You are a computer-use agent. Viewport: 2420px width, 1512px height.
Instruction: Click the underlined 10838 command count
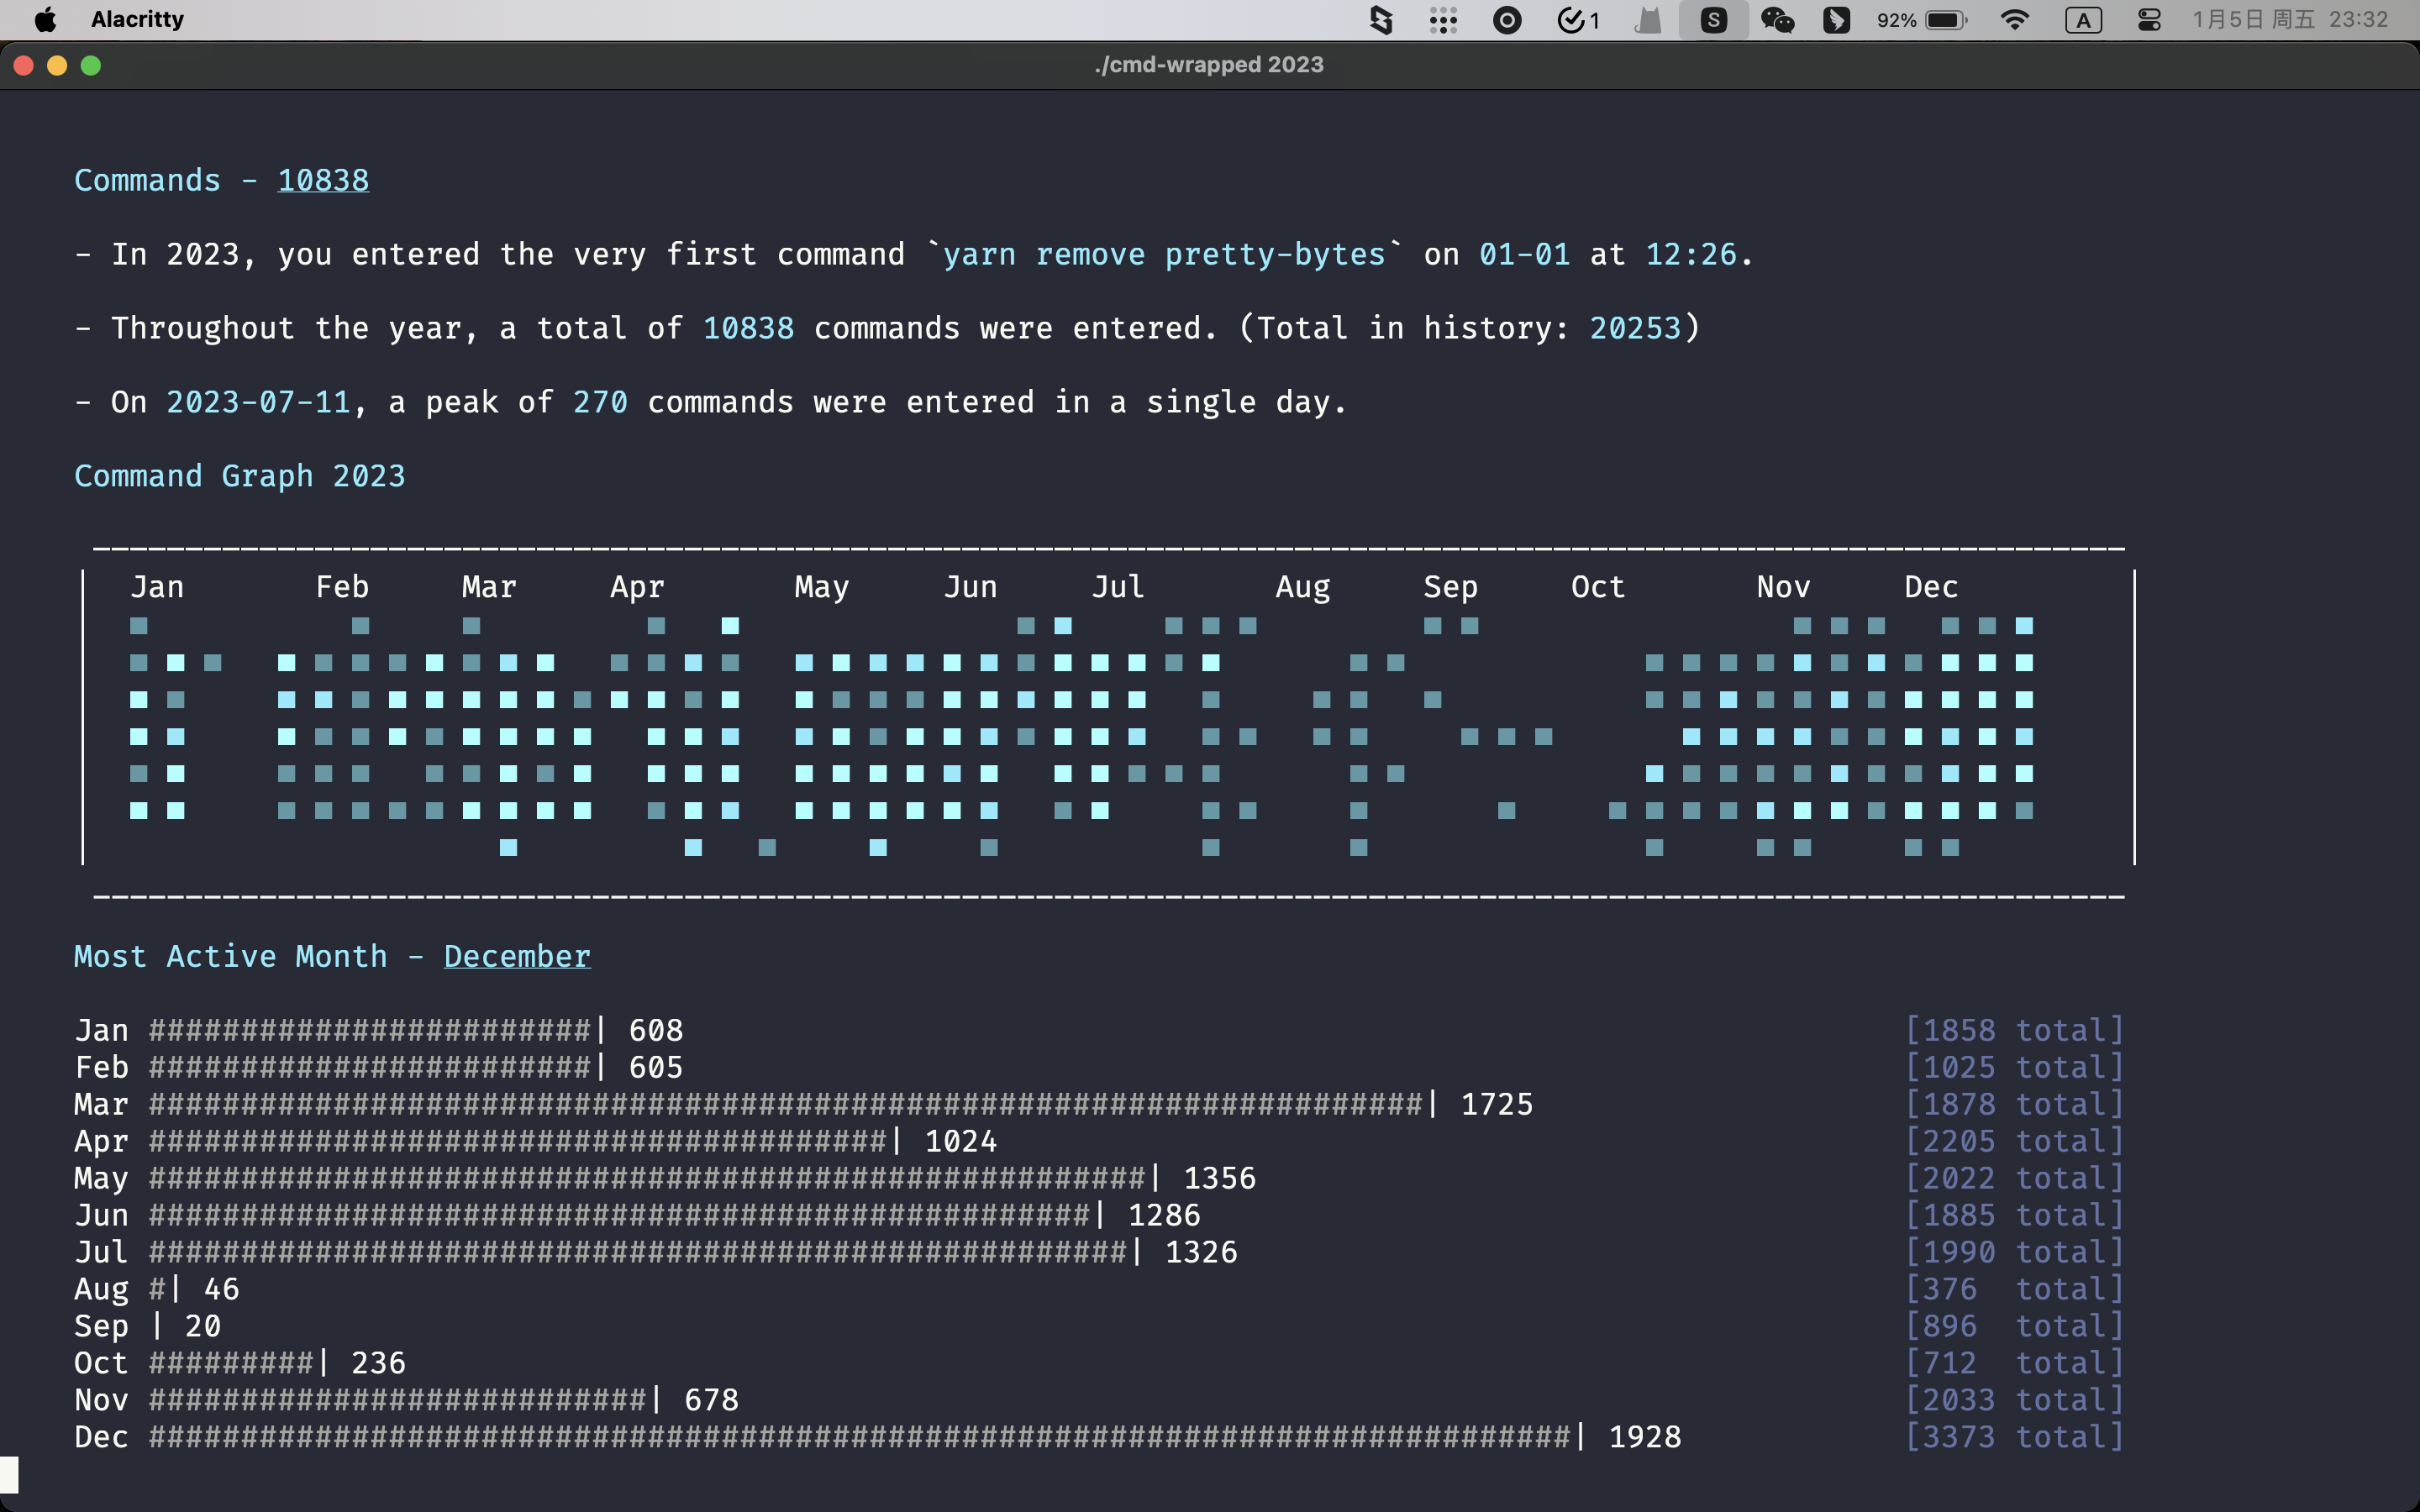point(323,181)
